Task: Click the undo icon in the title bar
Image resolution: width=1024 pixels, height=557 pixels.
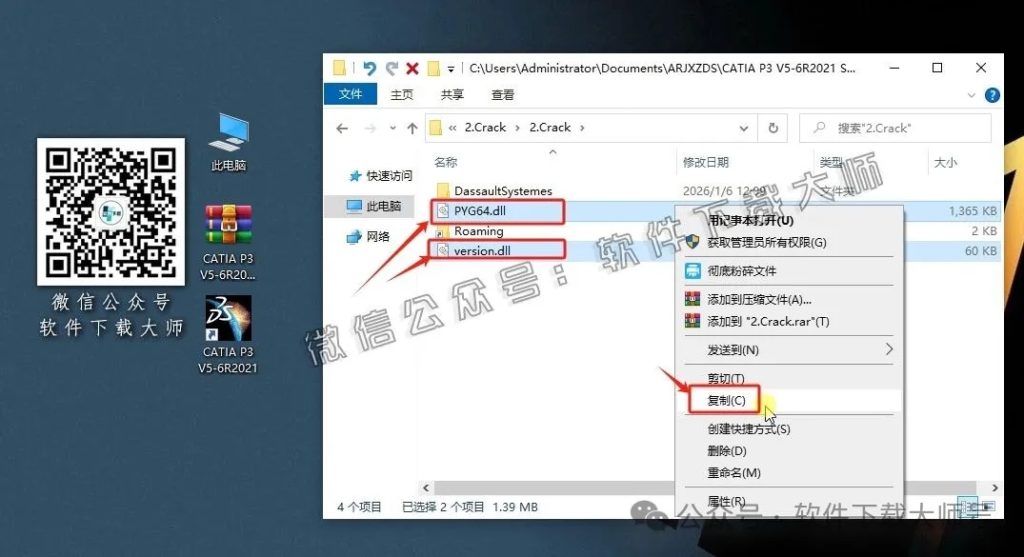Action: 370,68
